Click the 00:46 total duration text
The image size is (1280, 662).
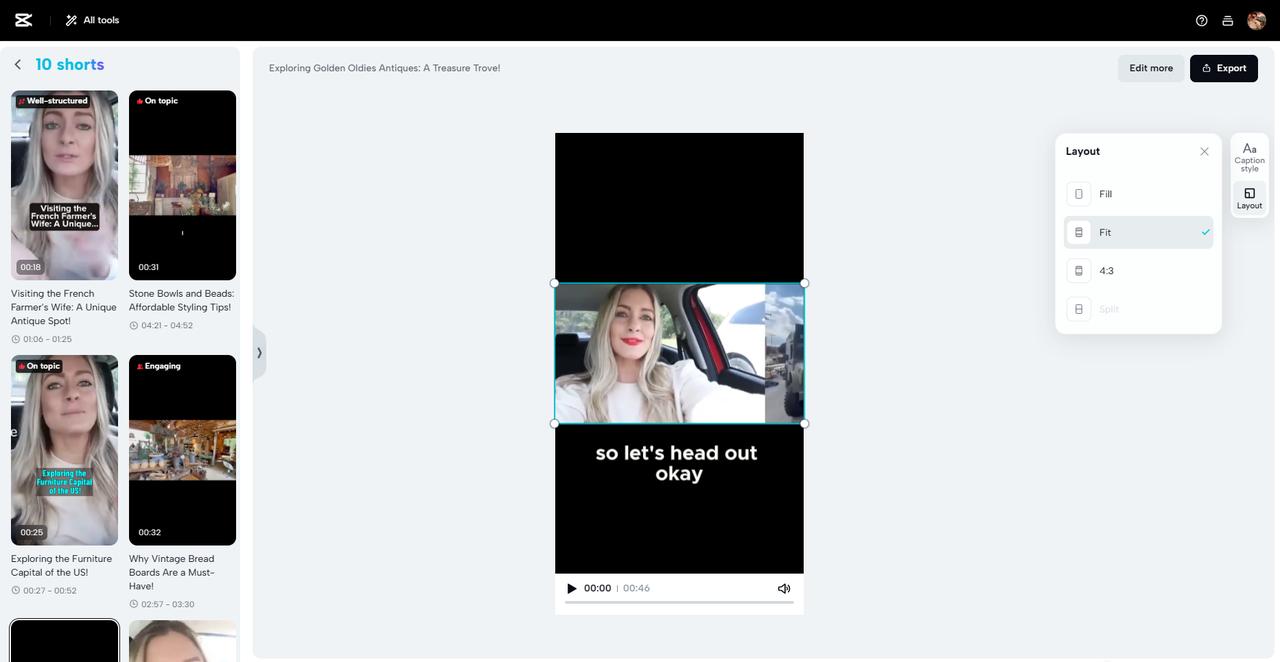636,588
